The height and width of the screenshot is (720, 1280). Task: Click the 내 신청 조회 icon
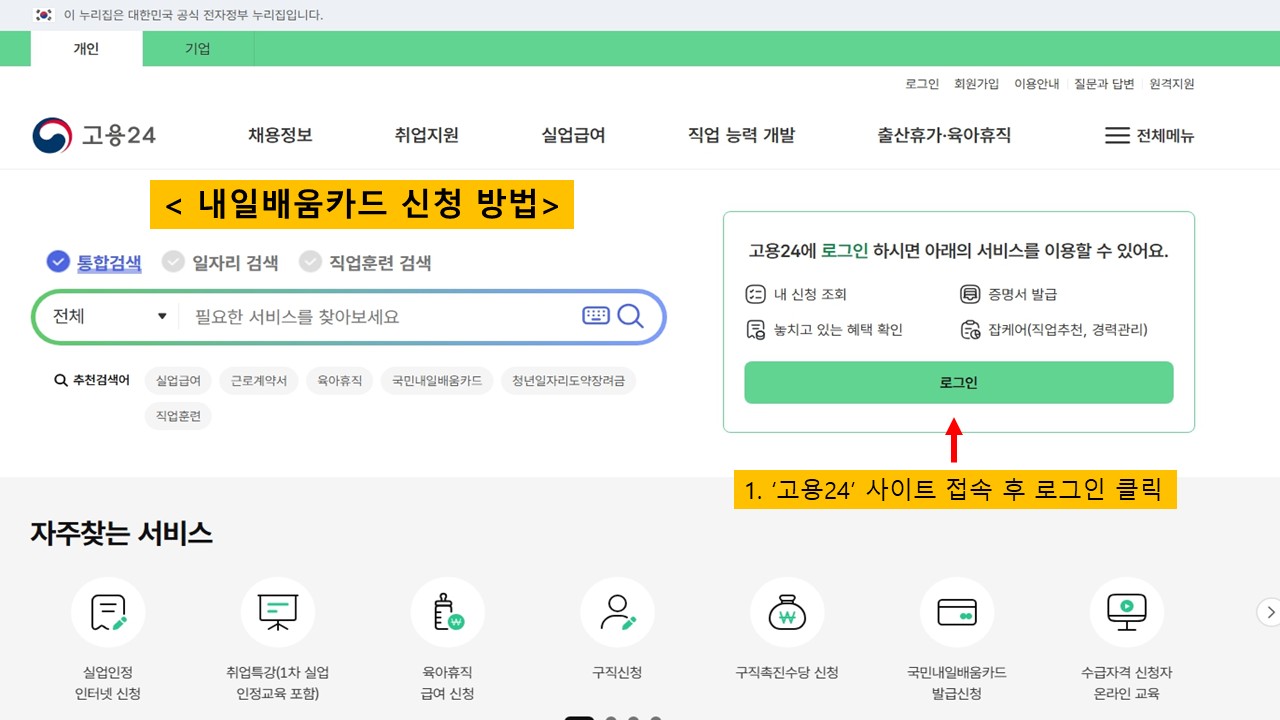tap(755, 294)
